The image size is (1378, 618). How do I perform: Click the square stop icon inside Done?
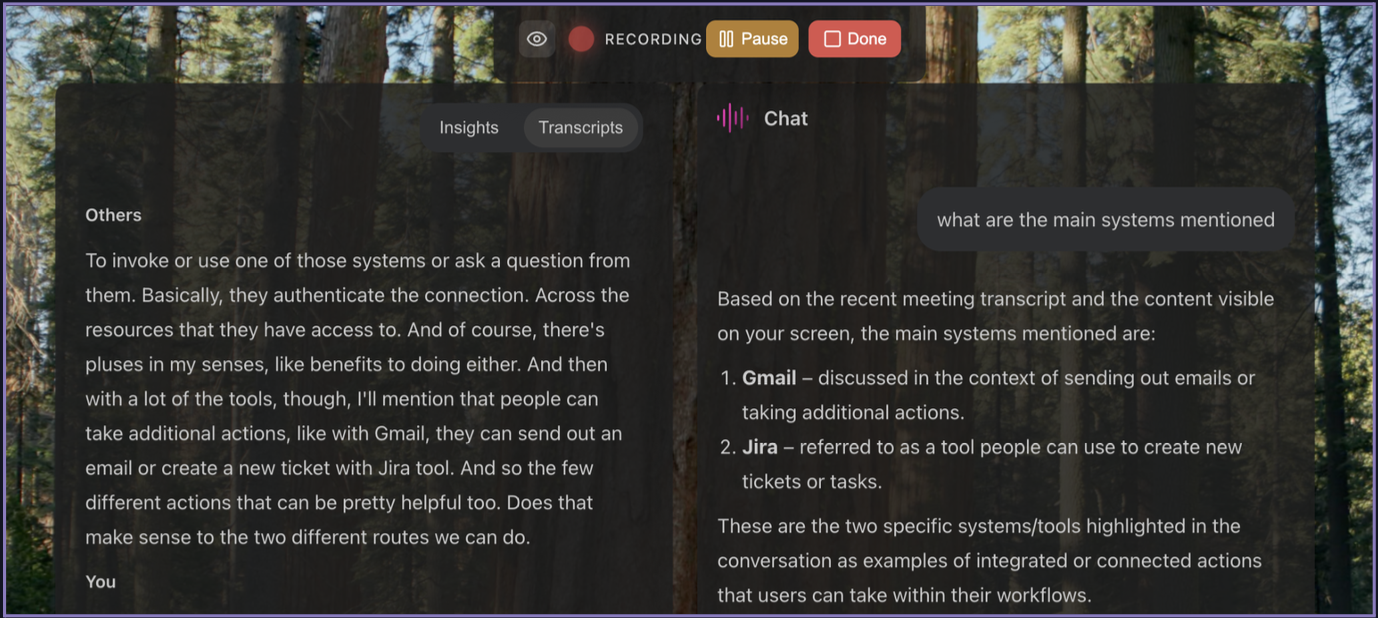click(832, 39)
